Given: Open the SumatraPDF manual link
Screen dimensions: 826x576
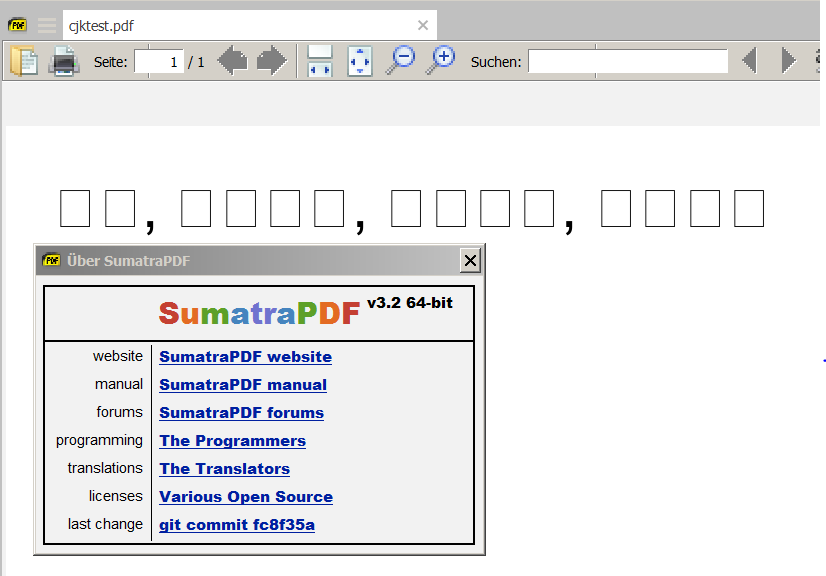Looking at the screenshot, I should pos(243,385).
